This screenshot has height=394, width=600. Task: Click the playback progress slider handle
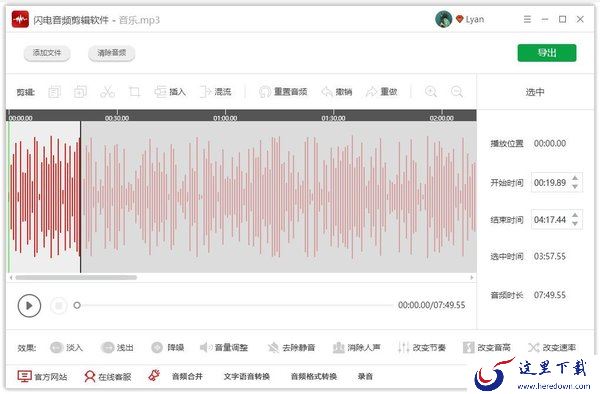pos(77,305)
